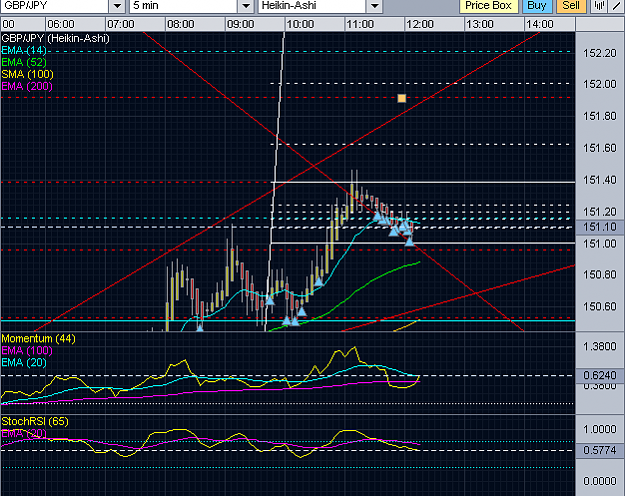Click the 151.40 price axis label
This screenshot has height=496, width=625.
coord(600,180)
